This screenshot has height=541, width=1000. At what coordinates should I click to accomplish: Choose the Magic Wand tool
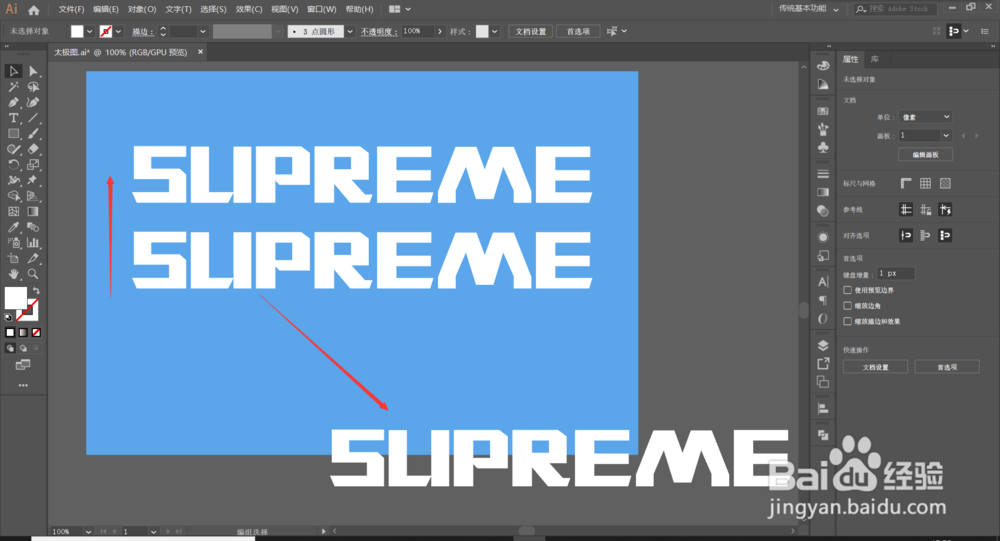pos(13,87)
